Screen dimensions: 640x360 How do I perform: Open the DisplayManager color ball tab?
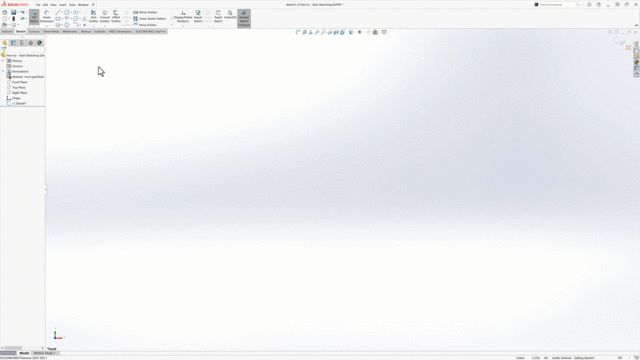pyautogui.click(x=39, y=43)
